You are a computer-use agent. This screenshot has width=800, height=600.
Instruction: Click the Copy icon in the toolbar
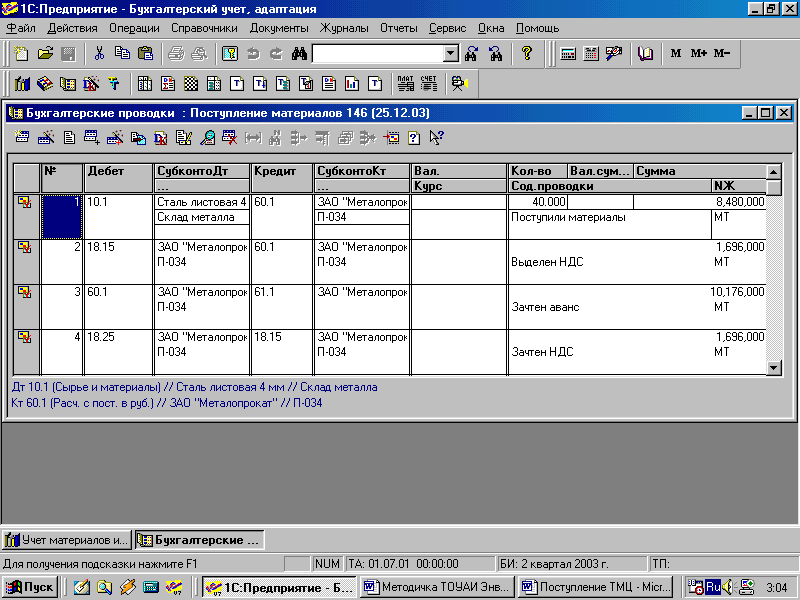(122, 54)
